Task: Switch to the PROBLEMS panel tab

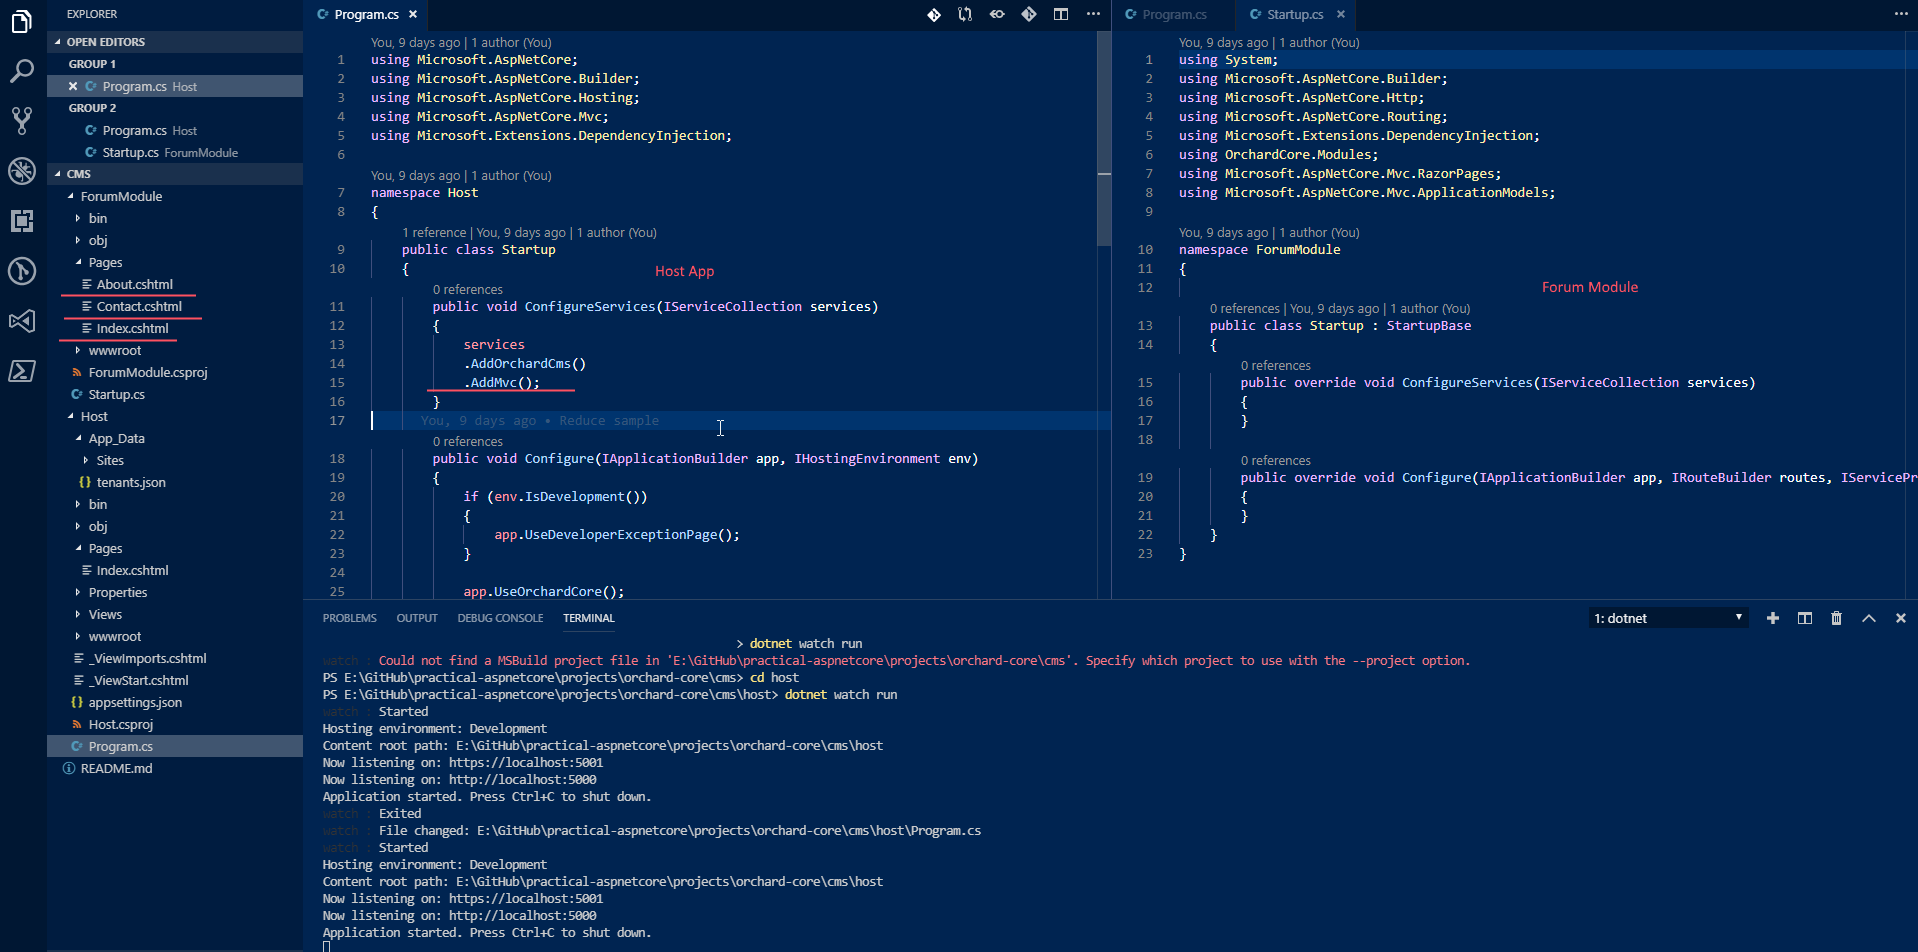Action: pyautogui.click(x=349, y=618)
